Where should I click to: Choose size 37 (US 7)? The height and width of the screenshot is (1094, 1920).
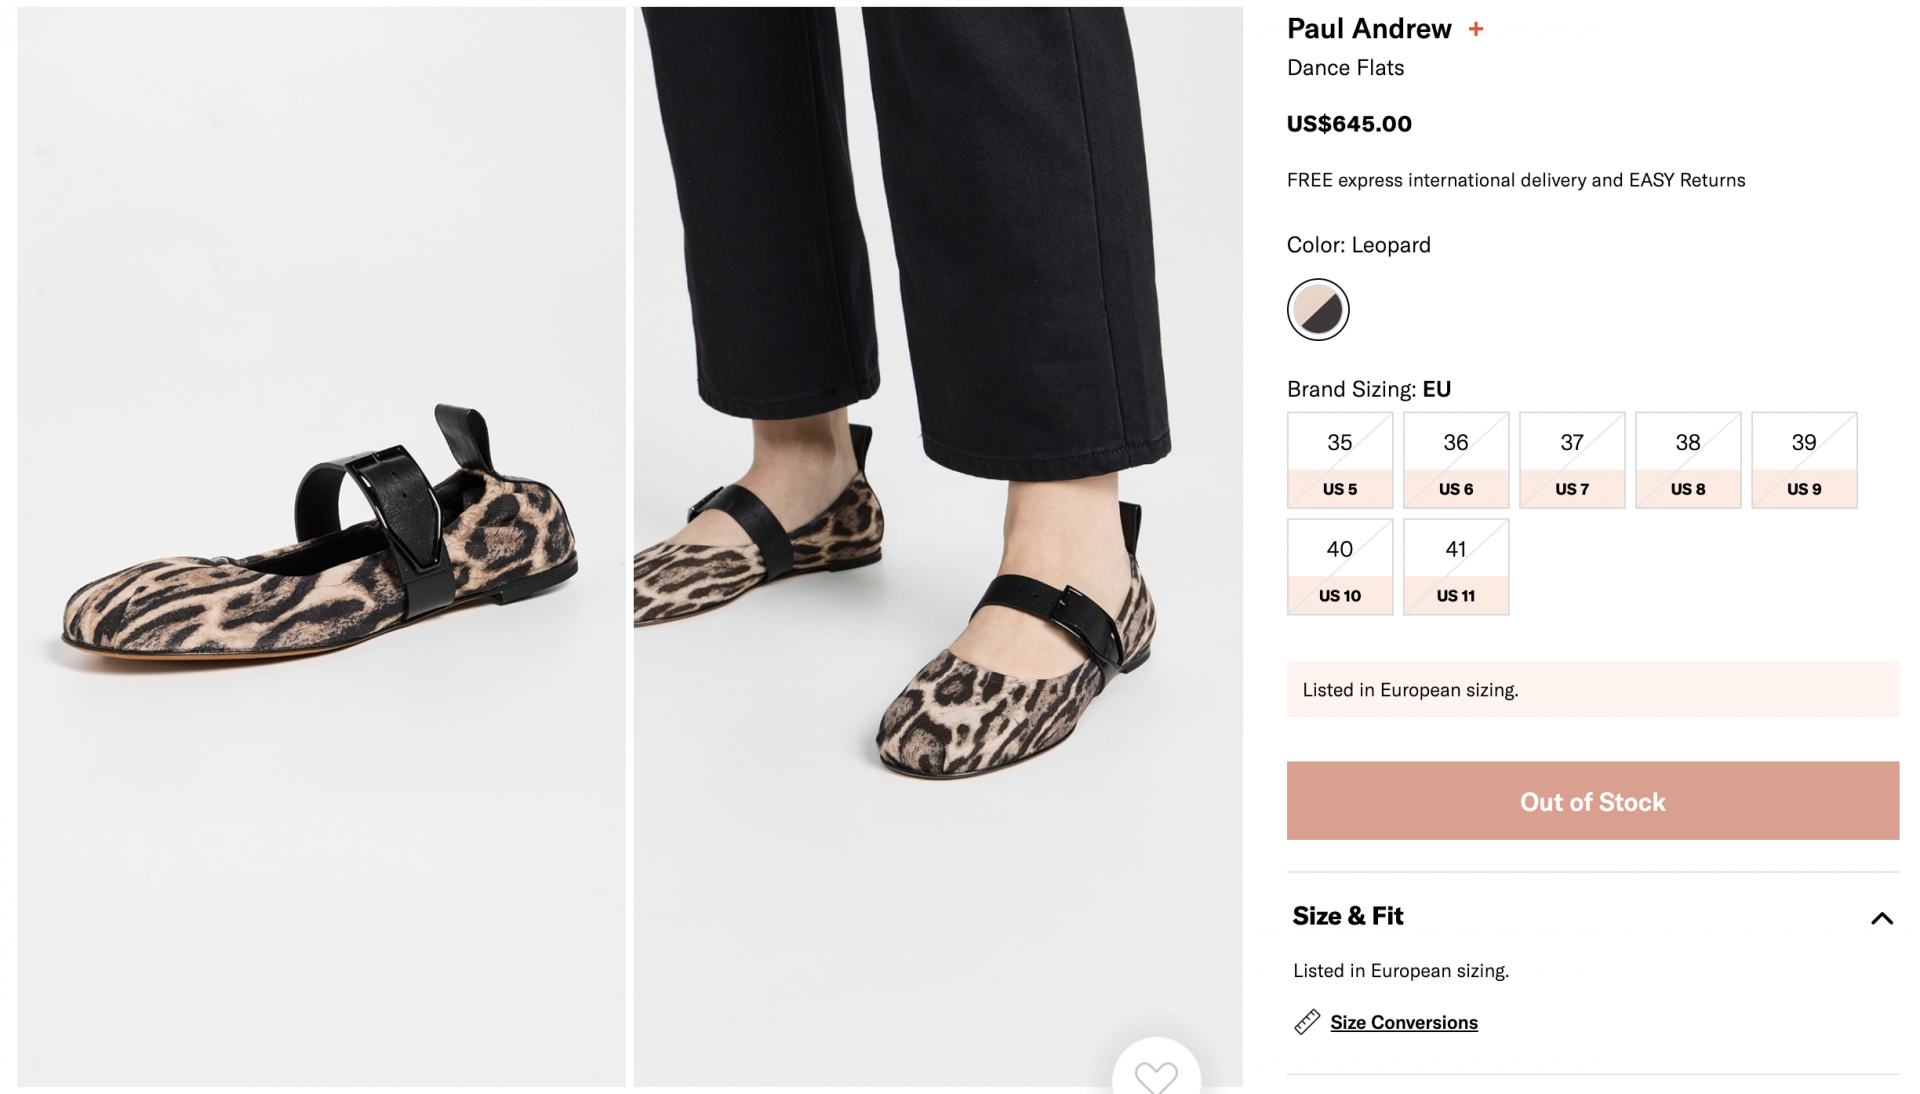click(x=1572, y=460)
